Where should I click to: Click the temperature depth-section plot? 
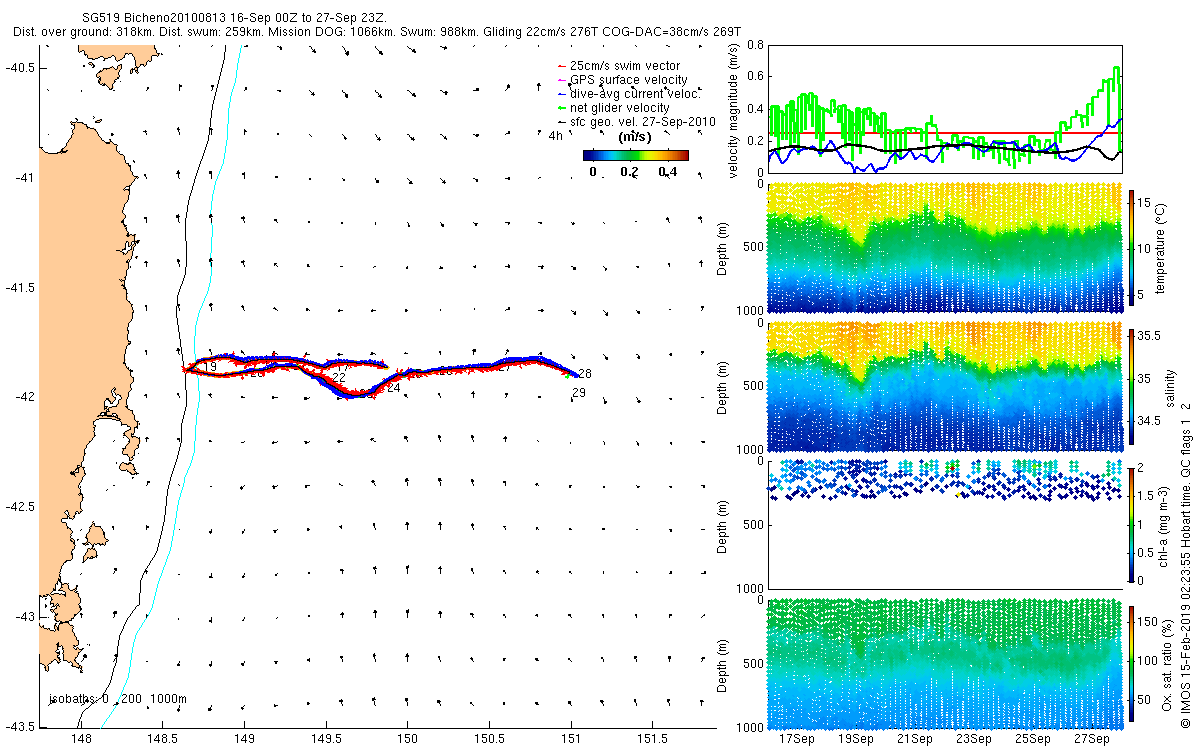pyautogui.click(x=944, y=247)
